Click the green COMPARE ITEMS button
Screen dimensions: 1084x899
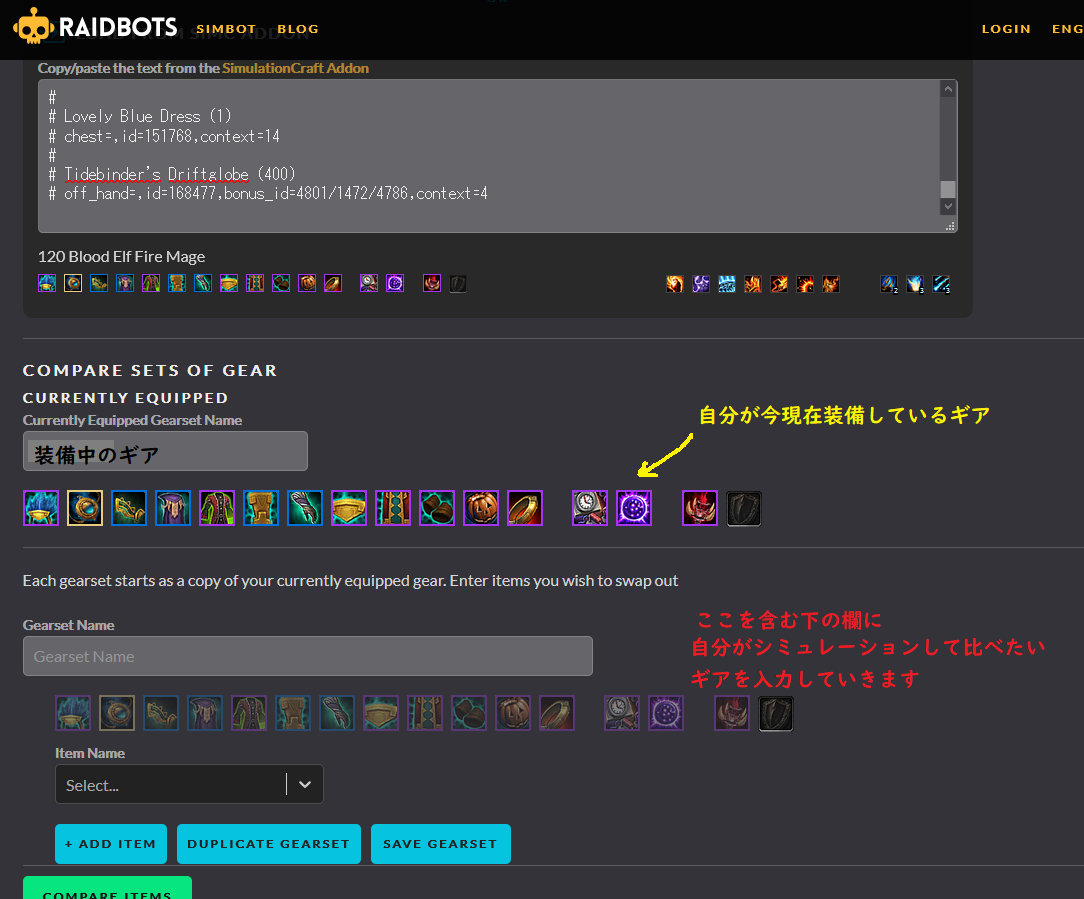coord(107,889)
